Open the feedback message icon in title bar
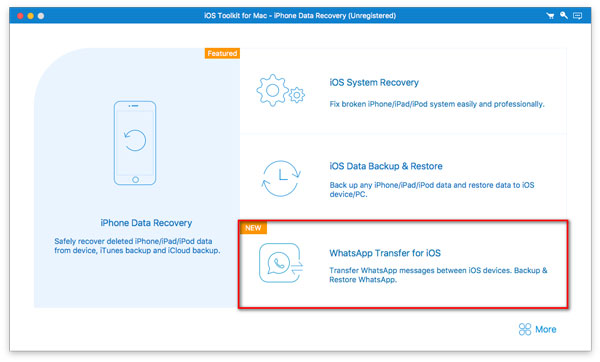This screenshot has width=600, height=362. coord(577,16)
